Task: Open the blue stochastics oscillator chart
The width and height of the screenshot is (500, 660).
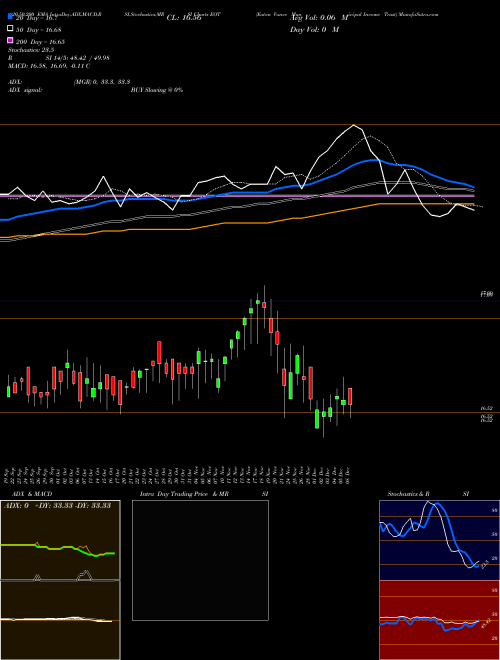Action: pos(439,540)
